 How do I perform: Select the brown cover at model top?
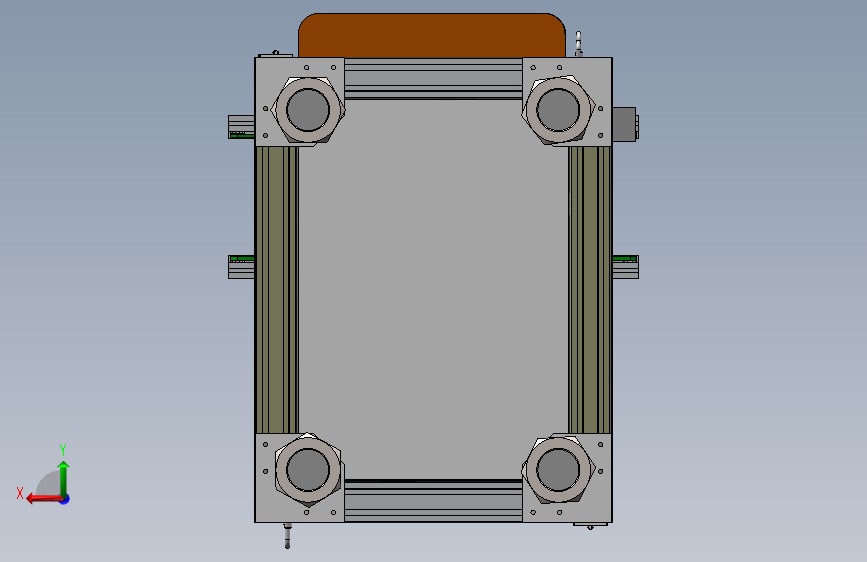(x=432, y=35)
